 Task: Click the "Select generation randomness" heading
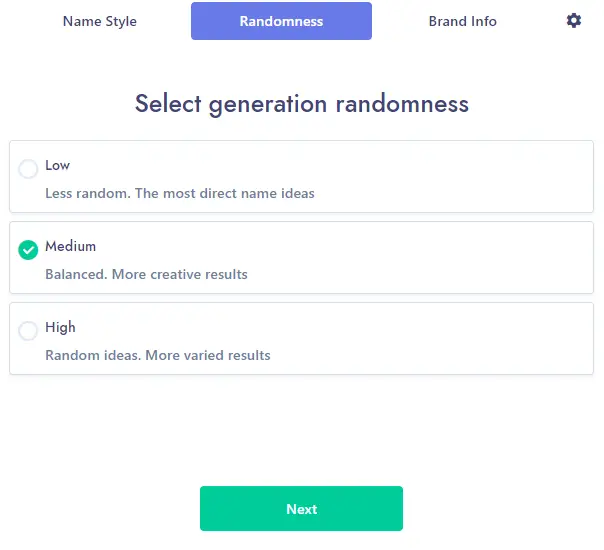[302, 104]
